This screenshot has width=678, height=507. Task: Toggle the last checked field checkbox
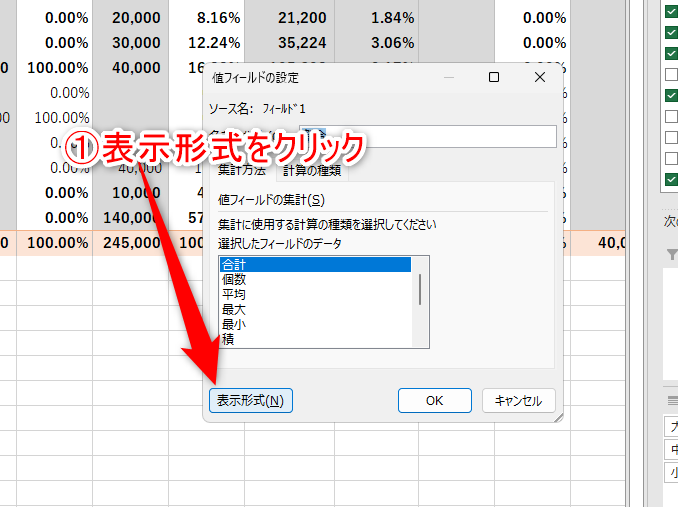671,180
